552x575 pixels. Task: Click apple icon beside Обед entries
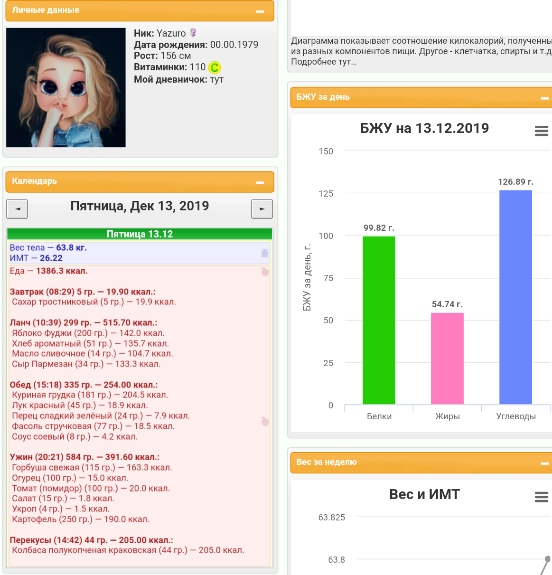(x=264, y=421)
